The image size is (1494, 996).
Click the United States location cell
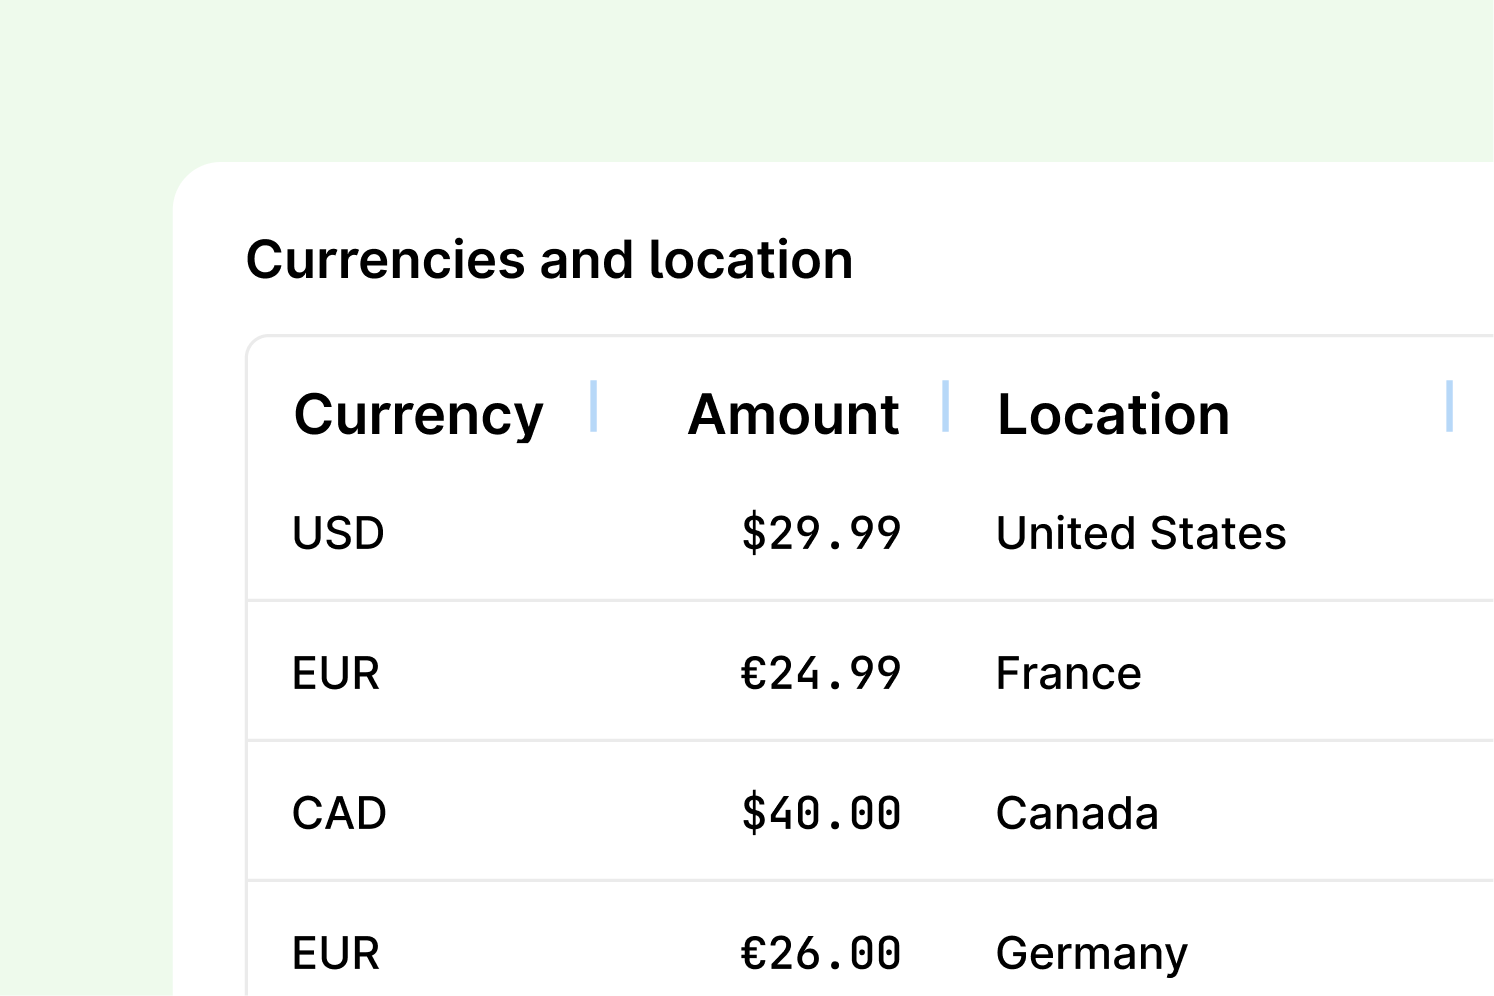[x=1141, y=533]
